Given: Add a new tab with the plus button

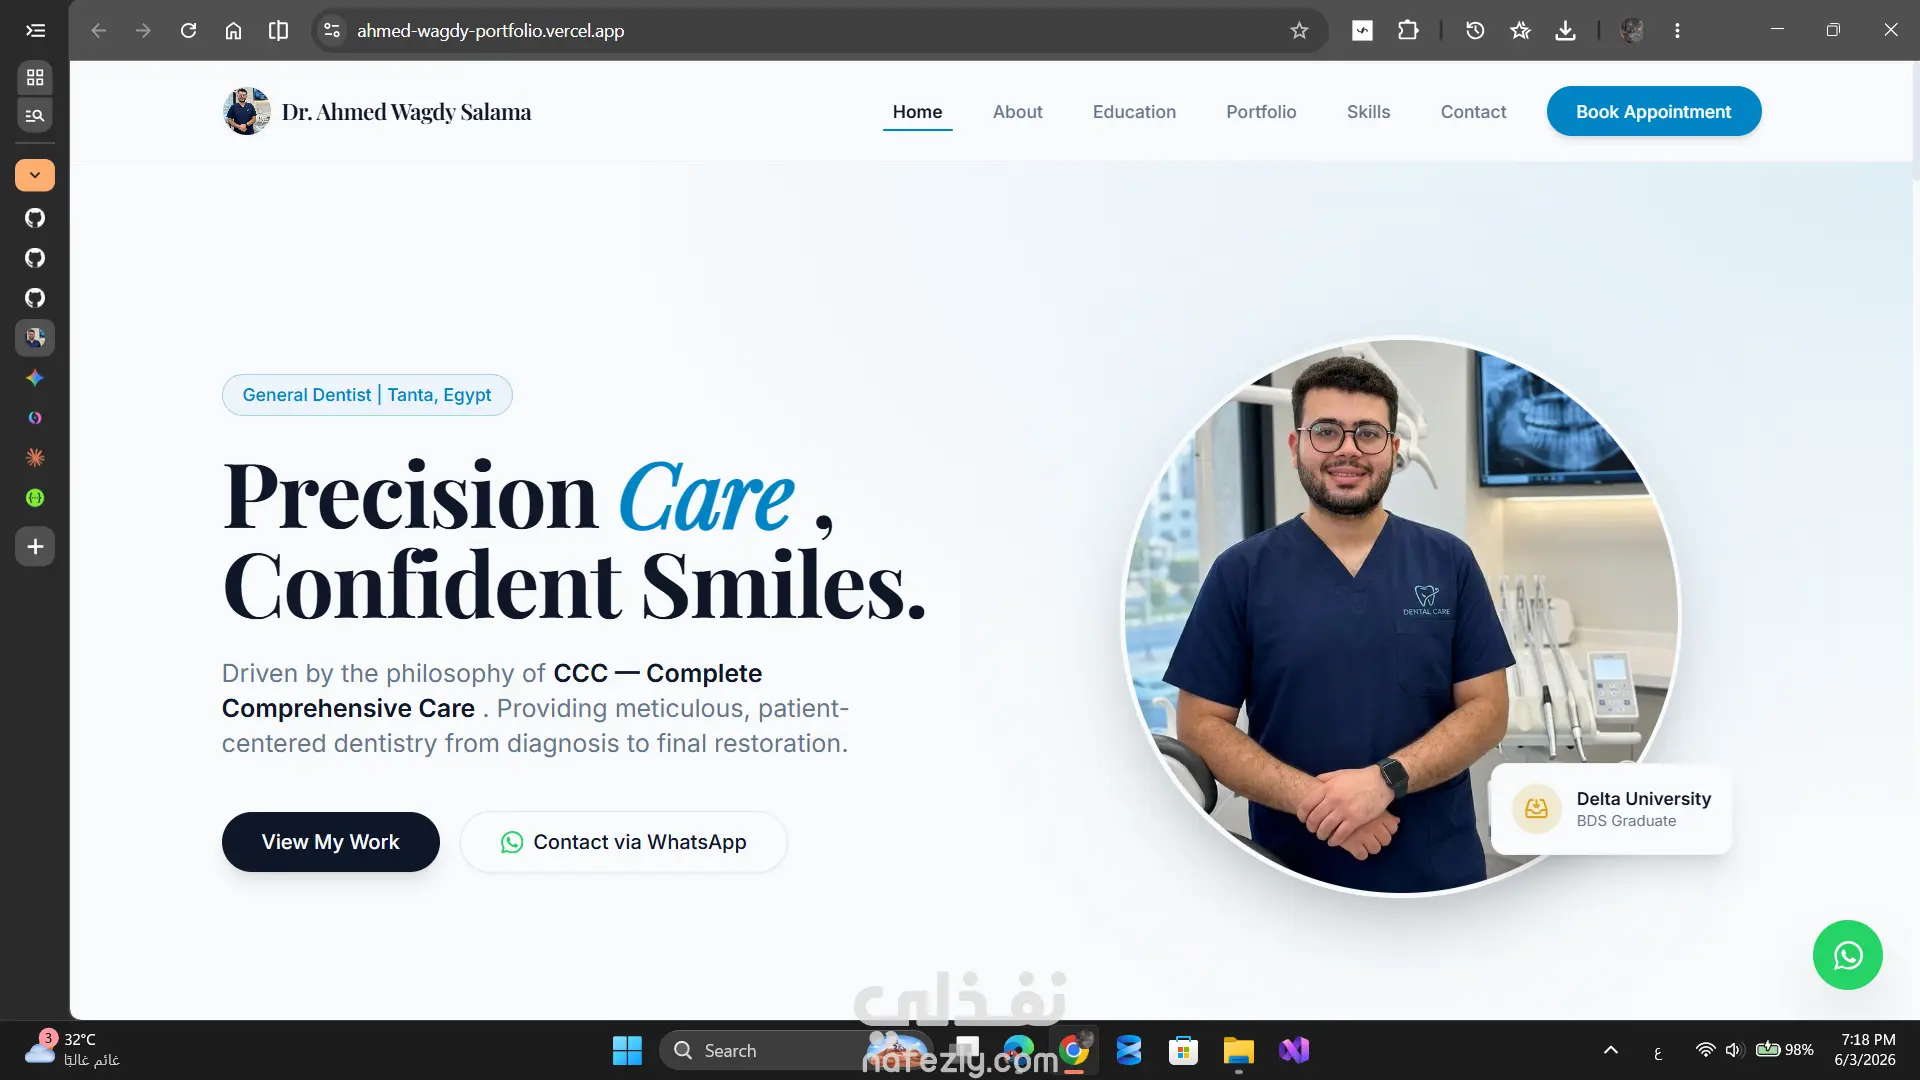Looking at the screenshot, I should coord(35,547).
